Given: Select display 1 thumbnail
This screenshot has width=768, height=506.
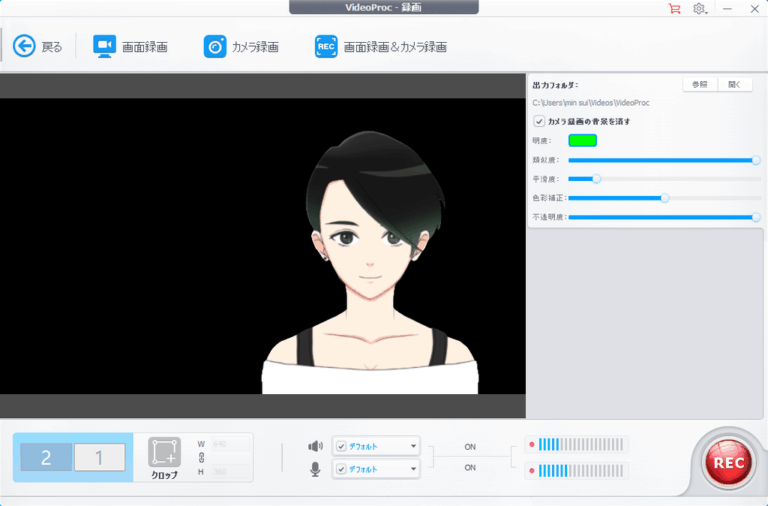Looking at the screenshot, I should pyautogui.click(x=99, y=457).
